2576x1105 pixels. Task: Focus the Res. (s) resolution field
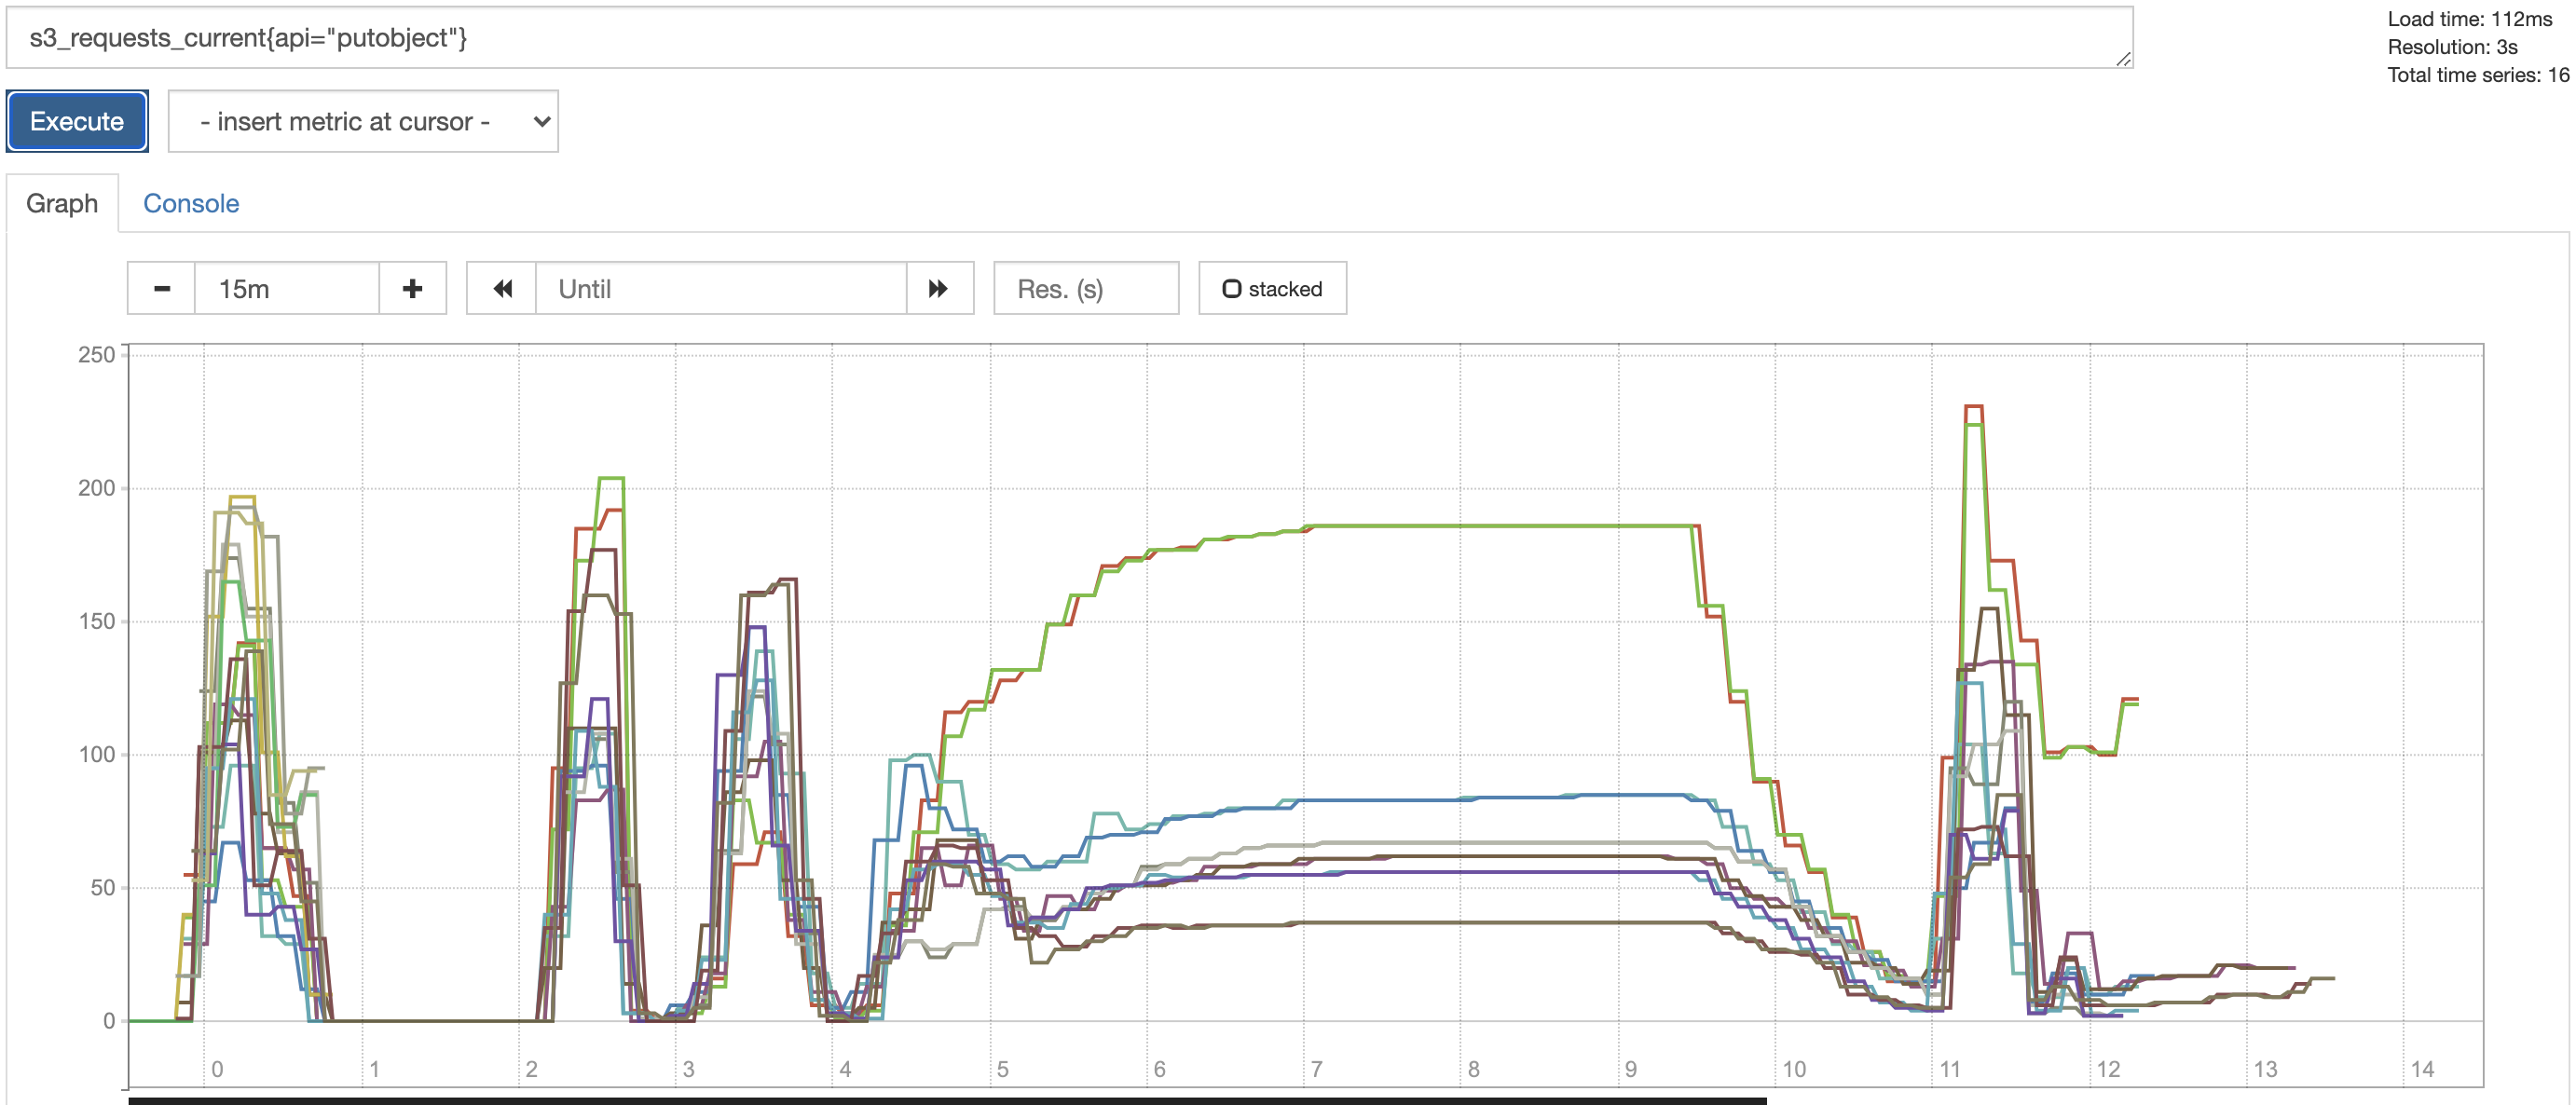1085,289
